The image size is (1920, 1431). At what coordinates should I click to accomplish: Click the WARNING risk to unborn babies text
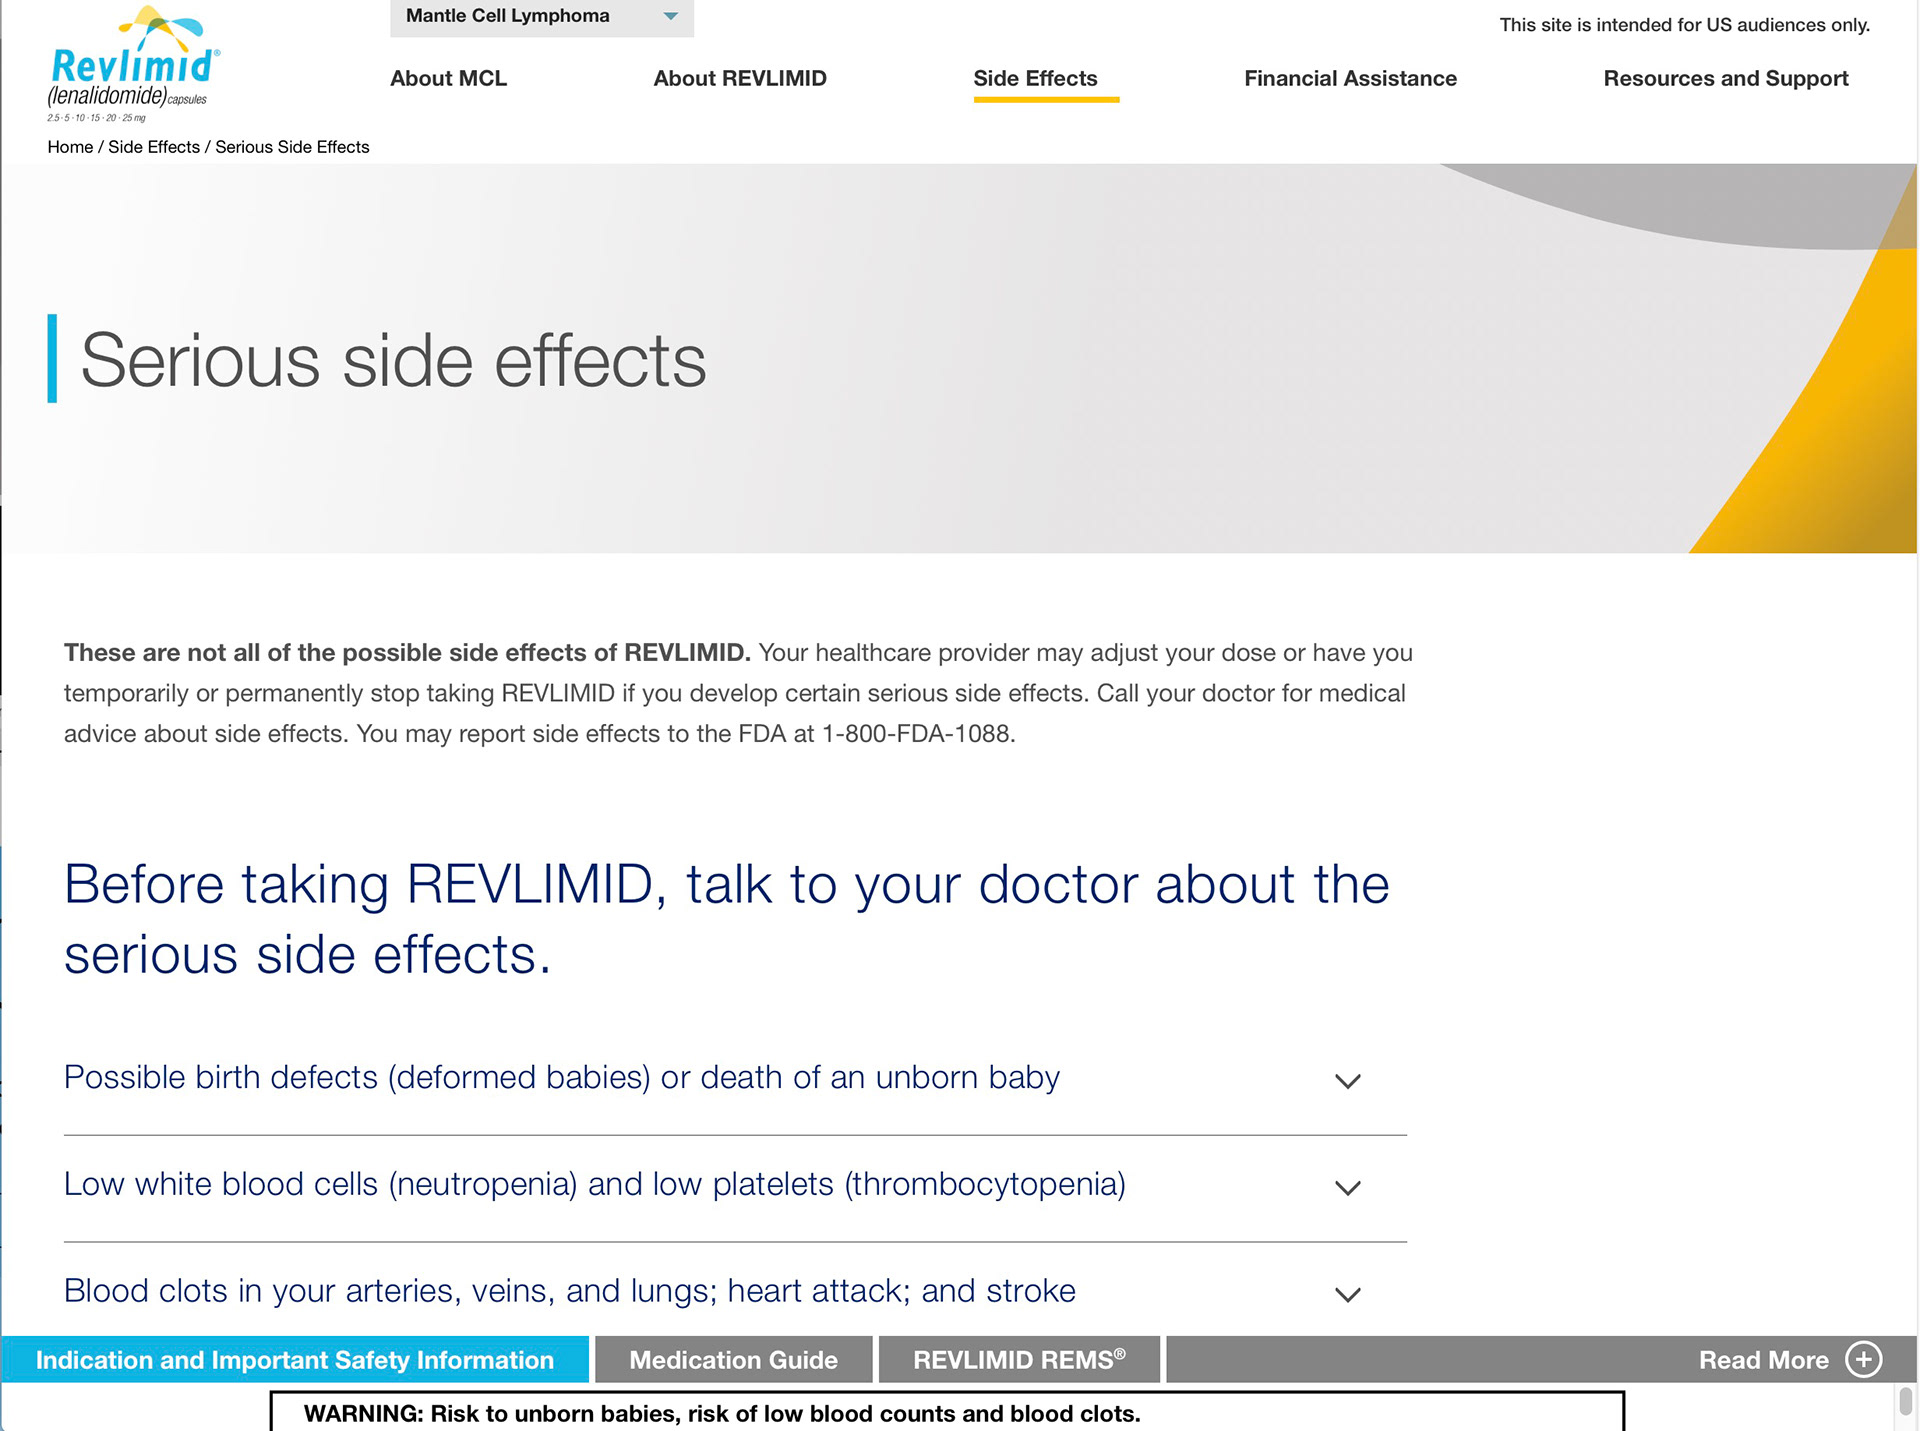(722, 1414)
